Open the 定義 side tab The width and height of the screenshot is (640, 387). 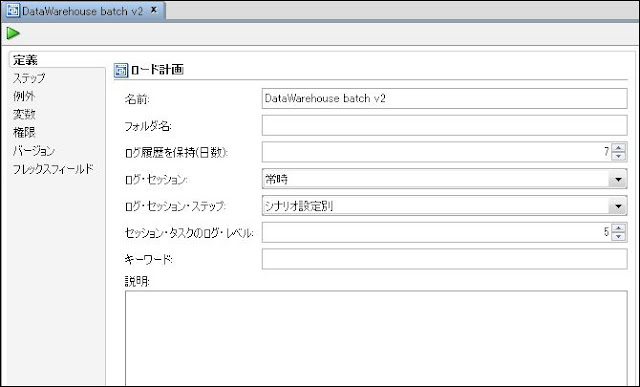(25, 60)
